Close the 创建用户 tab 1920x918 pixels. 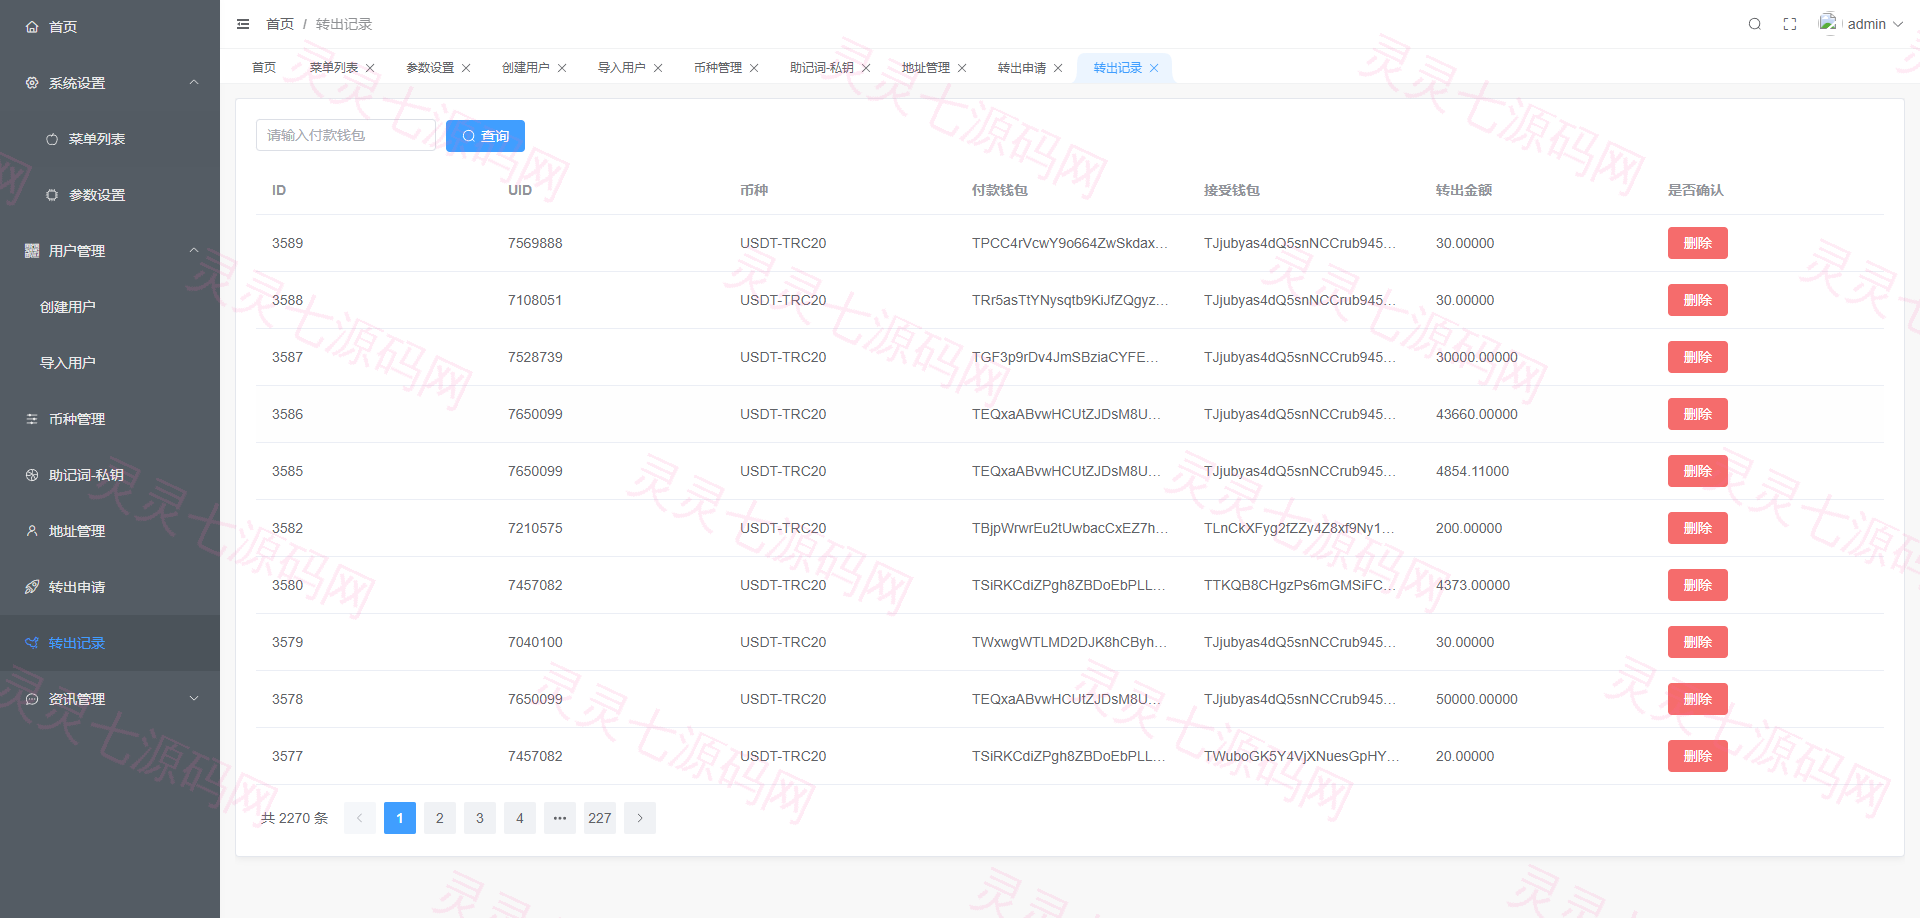(x=562, y=68)
